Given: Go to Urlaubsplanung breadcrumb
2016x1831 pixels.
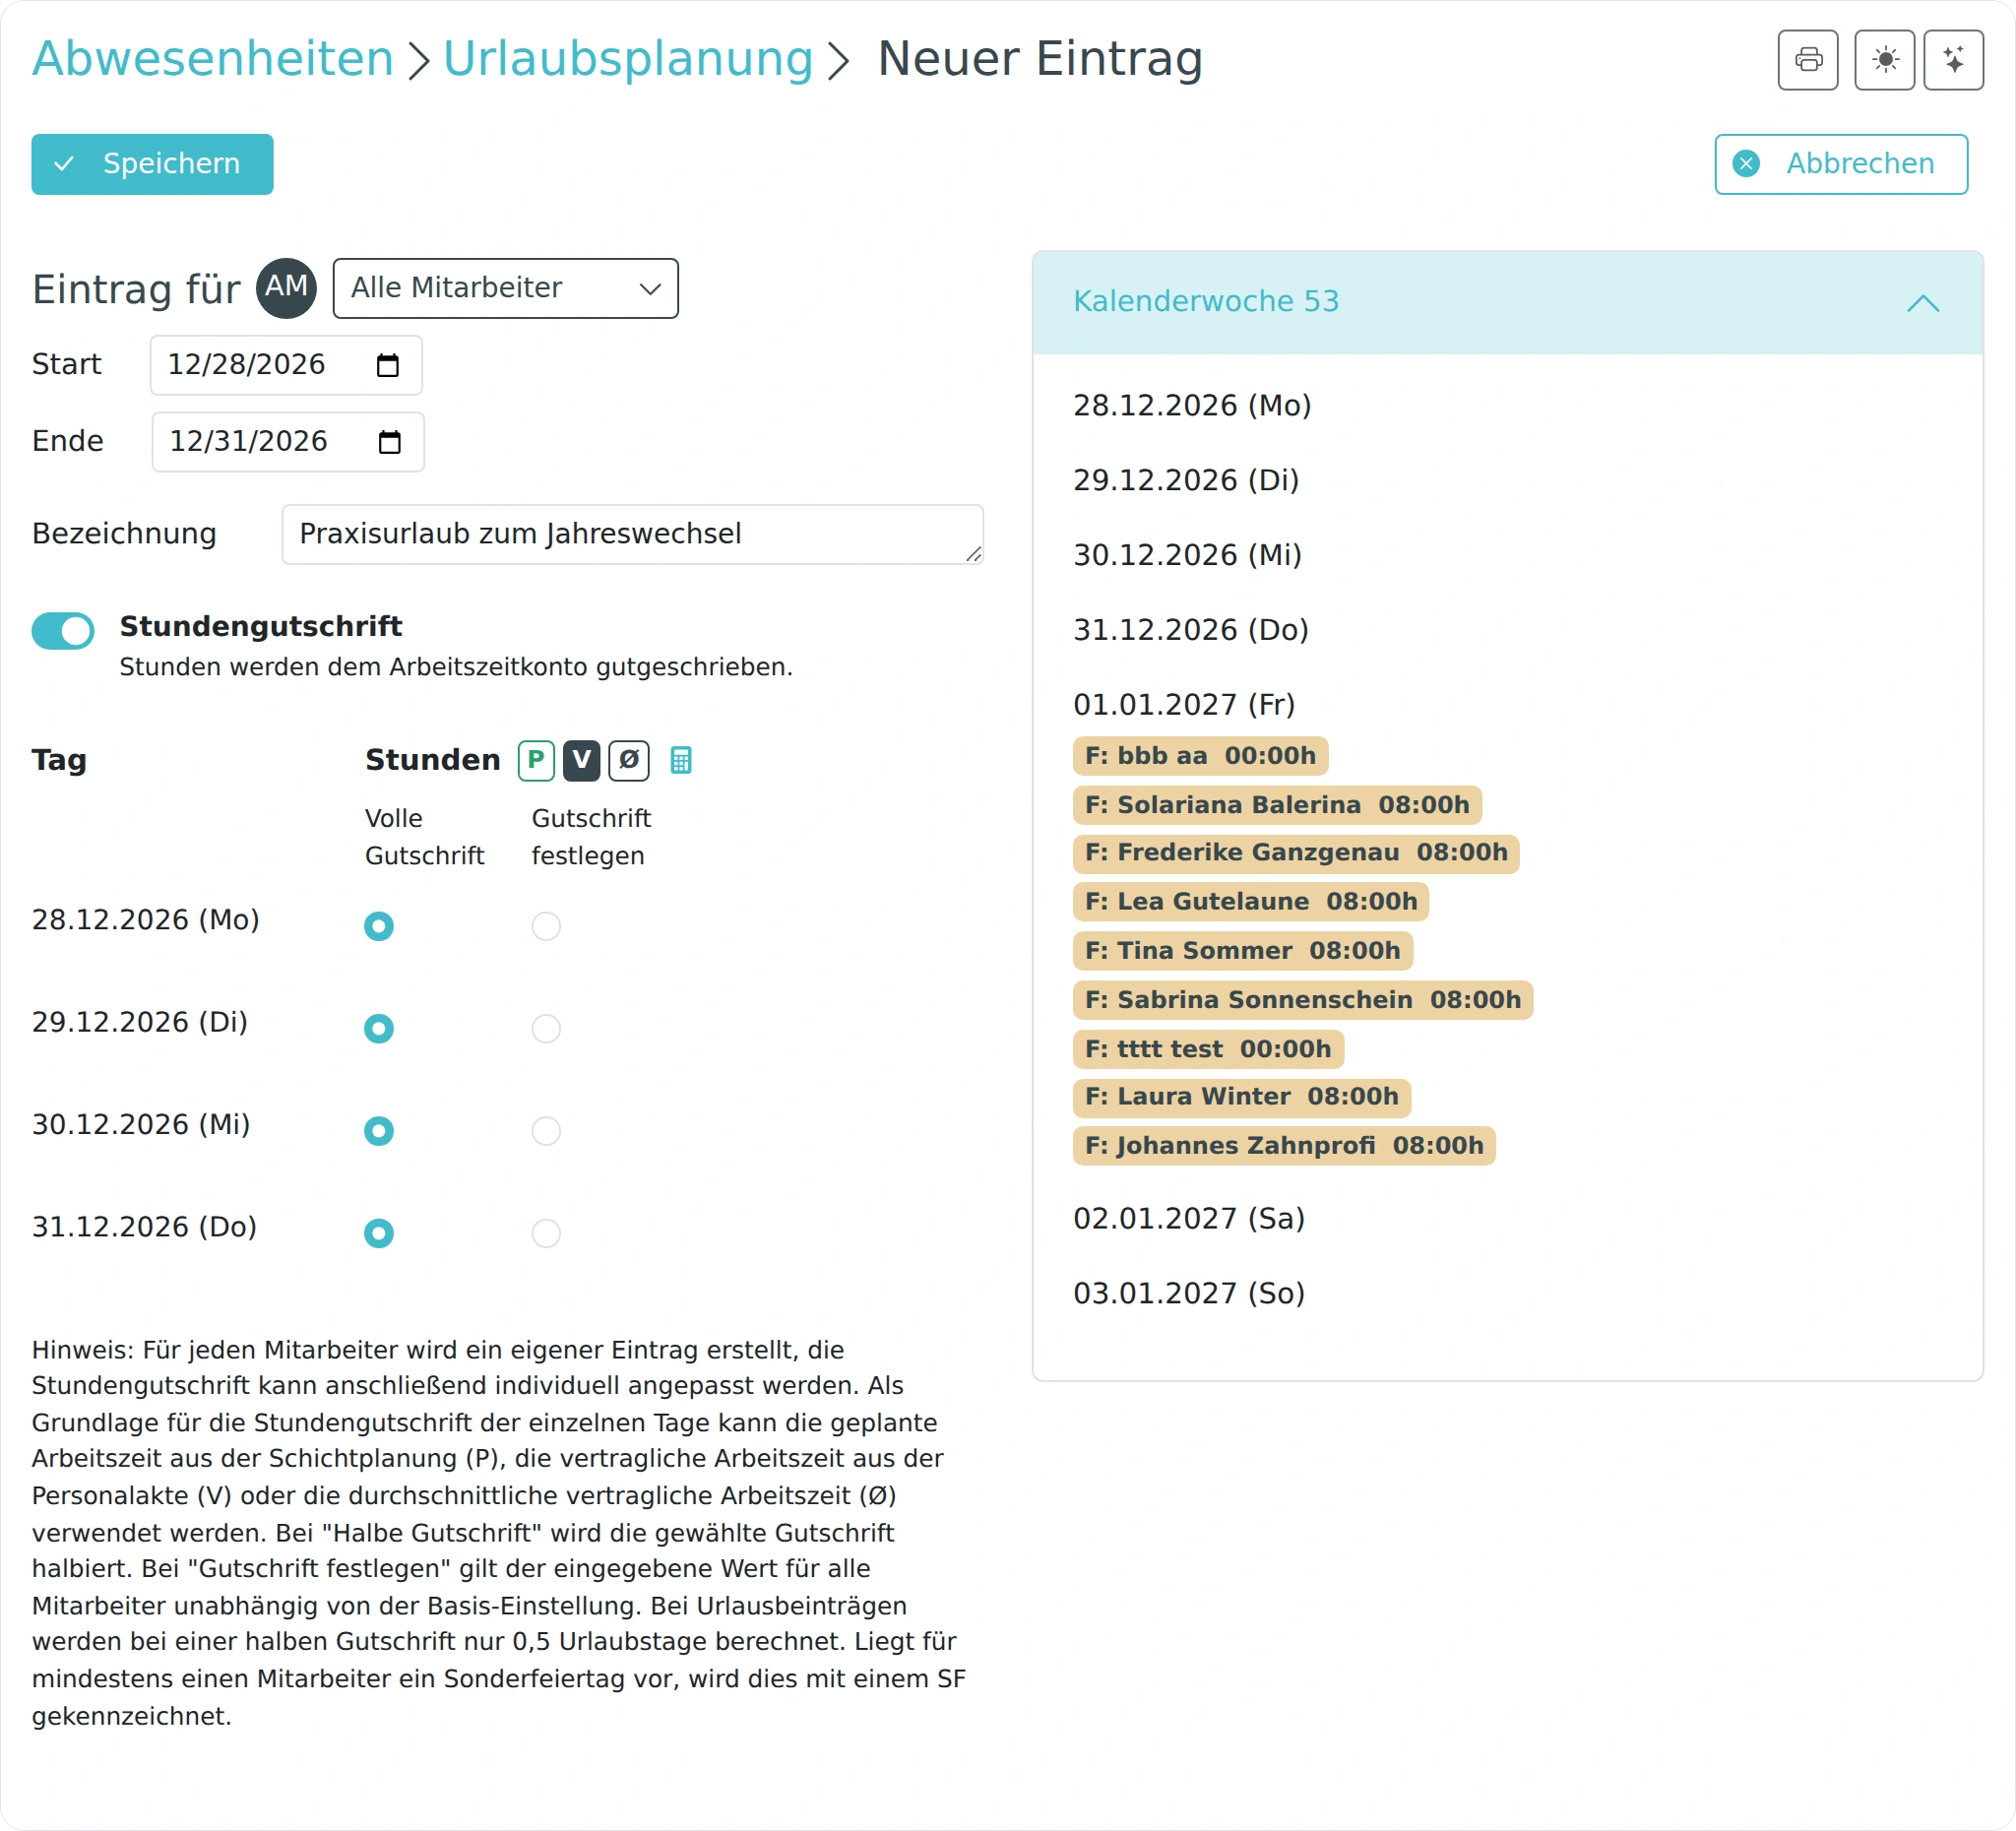Looking at the screenshot, I should click(x=628, y=58).
